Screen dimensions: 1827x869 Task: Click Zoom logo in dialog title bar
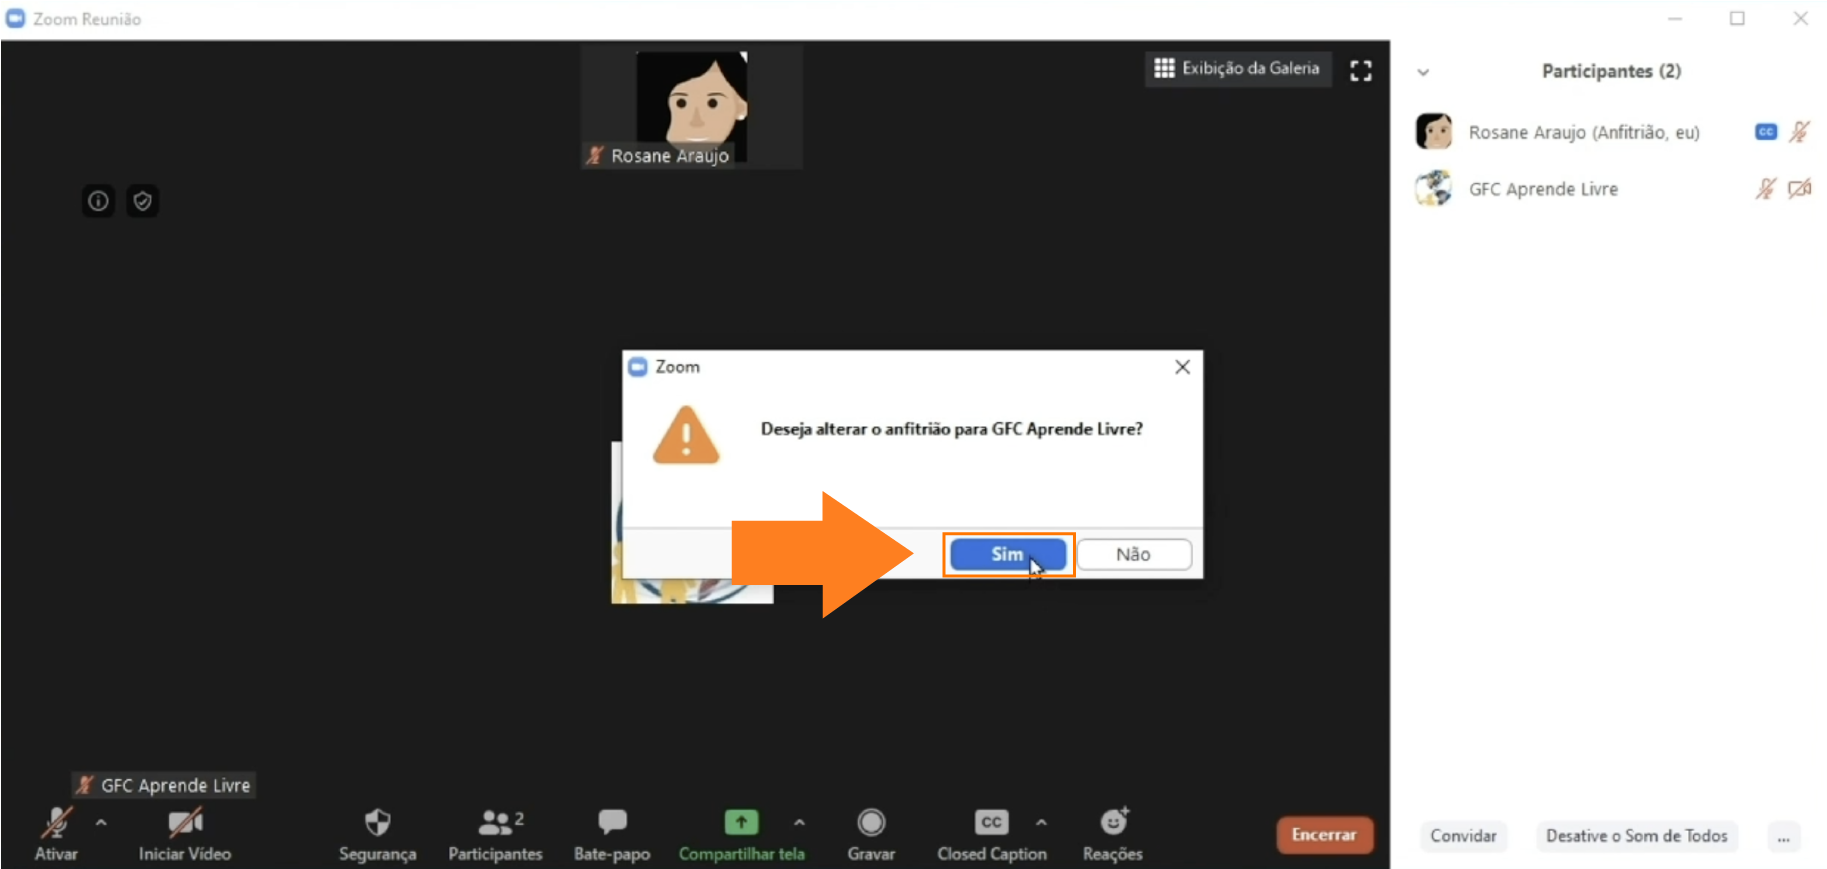tap(638, 367)
